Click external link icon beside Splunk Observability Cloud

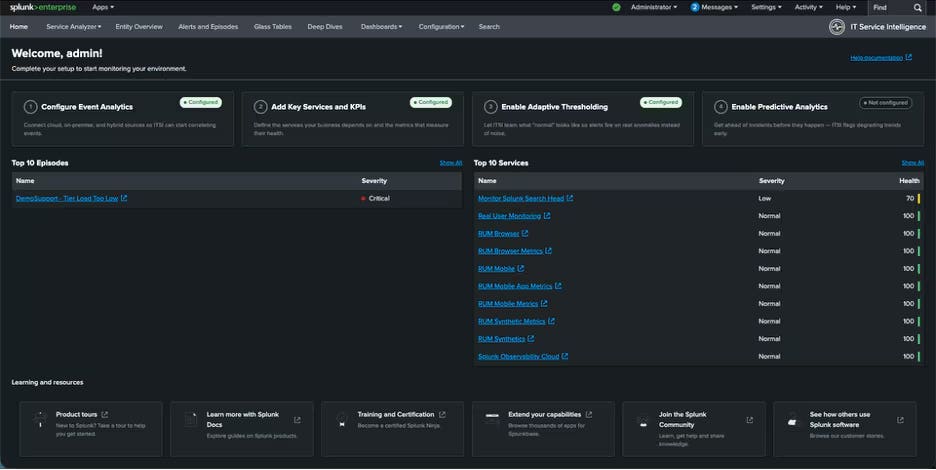(x=565, y=357)
